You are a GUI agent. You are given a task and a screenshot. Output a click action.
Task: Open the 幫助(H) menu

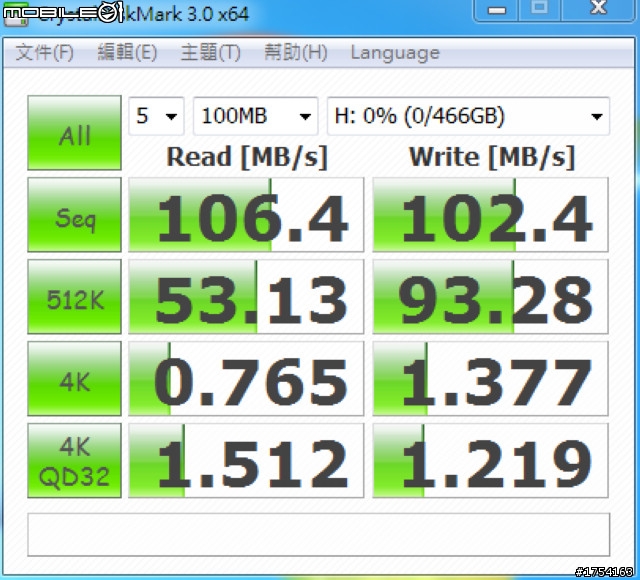tap(296, 53)
